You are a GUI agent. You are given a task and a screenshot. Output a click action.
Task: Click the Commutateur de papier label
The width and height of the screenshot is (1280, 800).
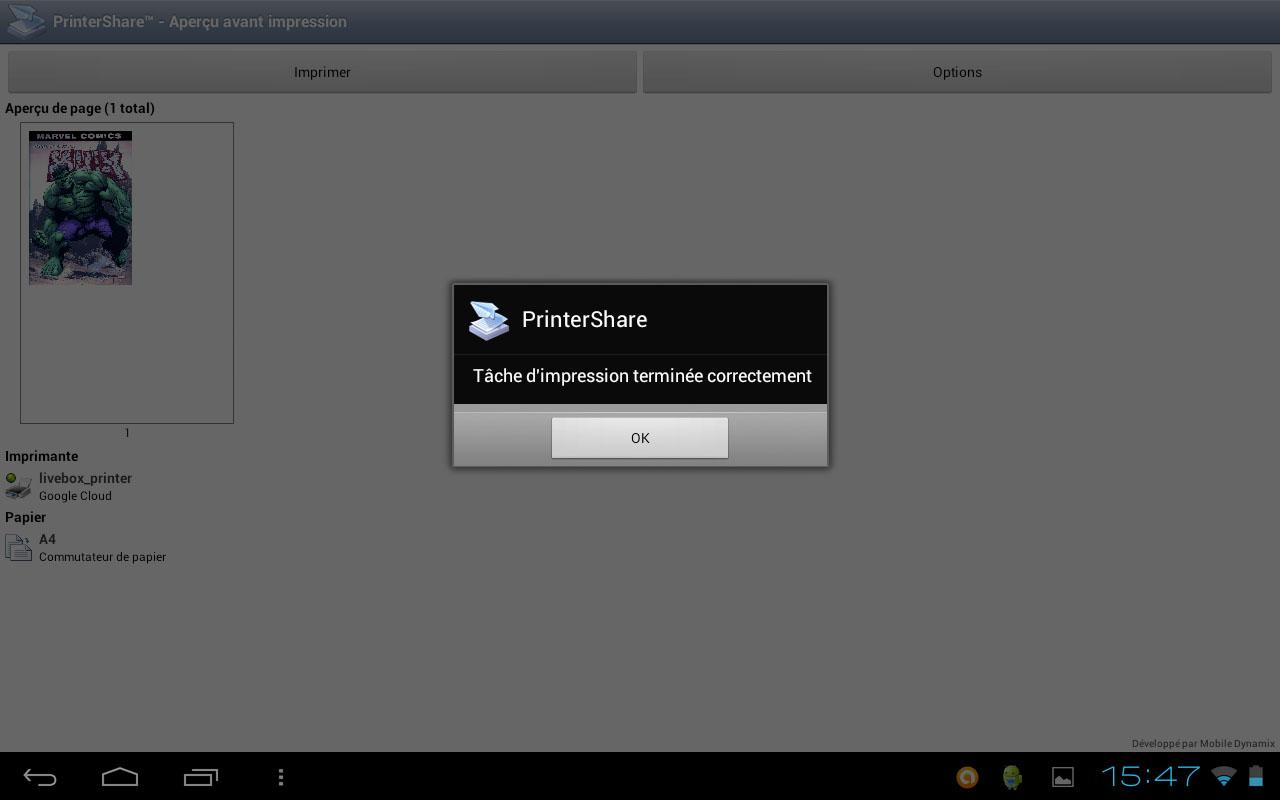coord(102,557)
